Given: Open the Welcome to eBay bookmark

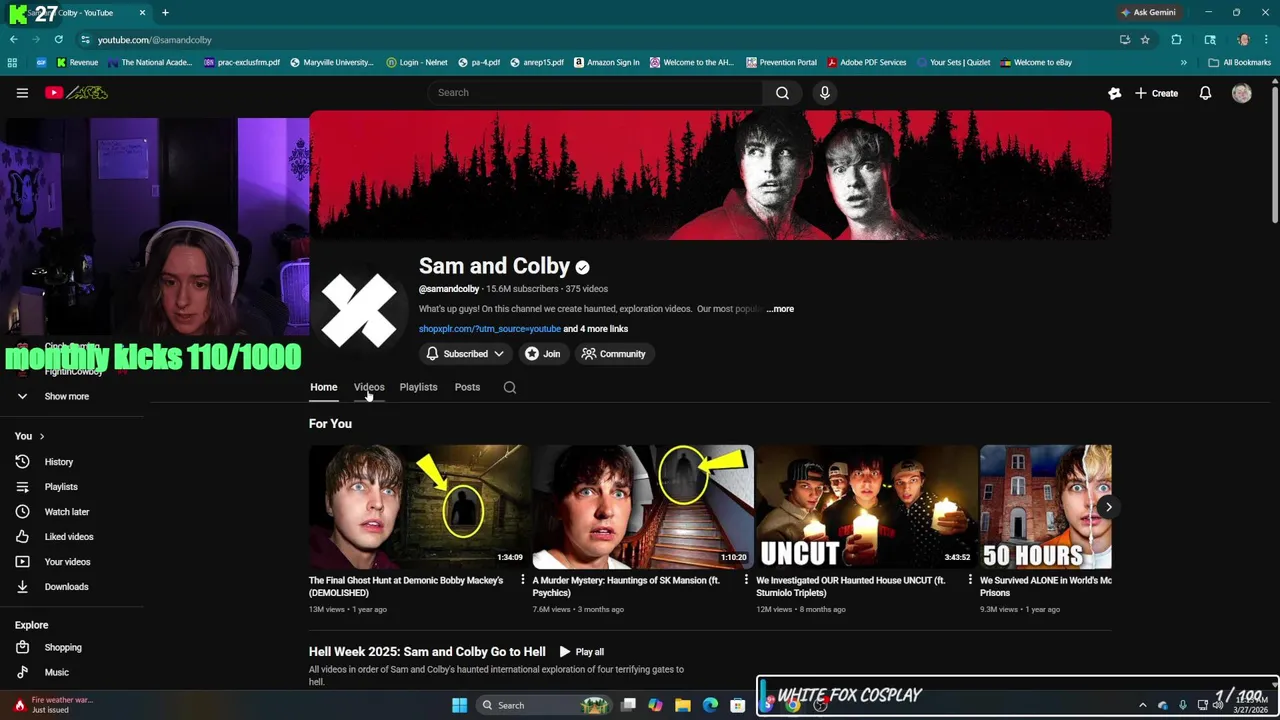Looking at the screenshot, I should pyautogui.click(x=1036, y=62).
